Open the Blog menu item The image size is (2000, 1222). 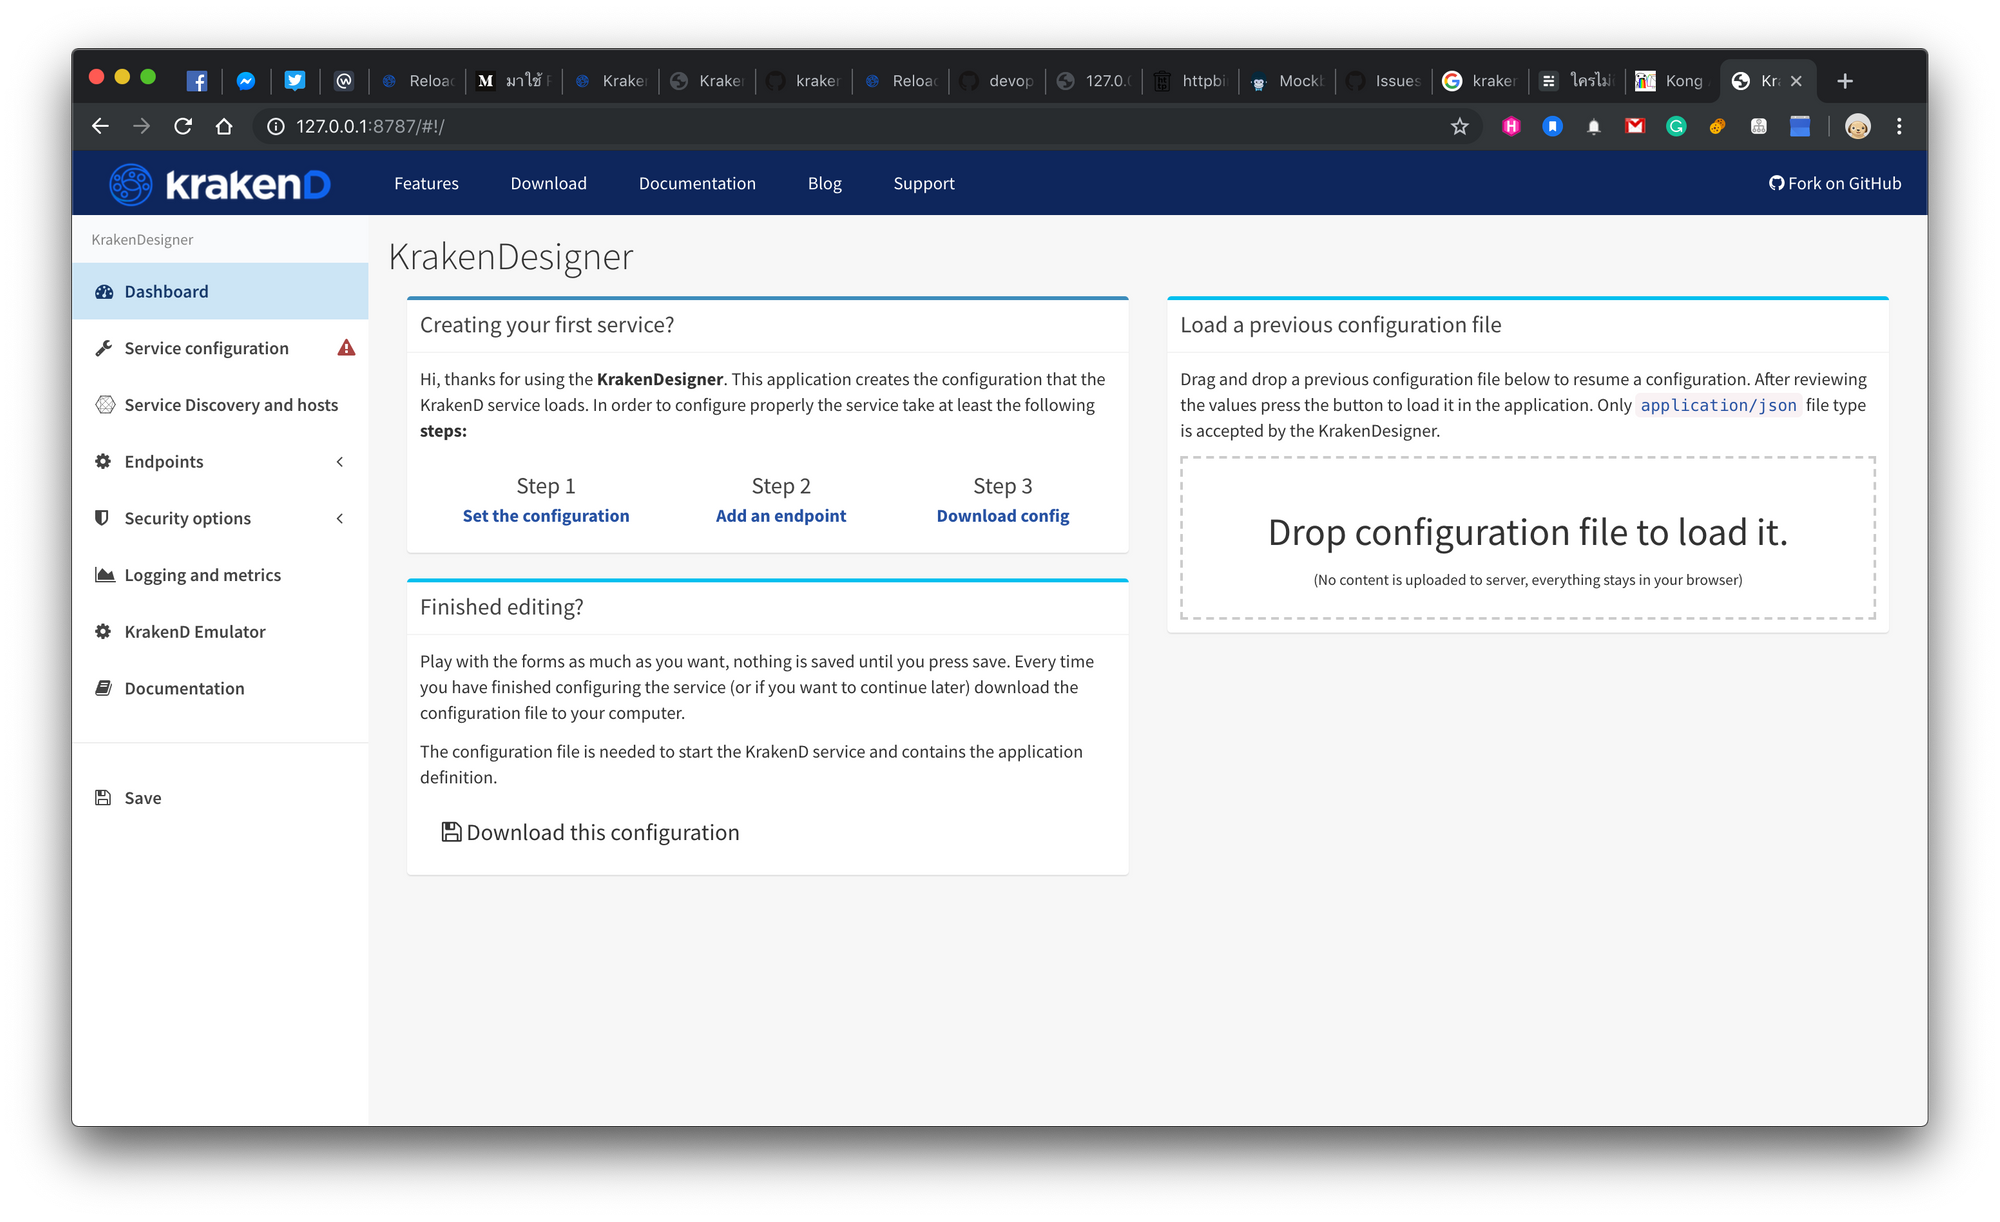[x=824, y=183]
